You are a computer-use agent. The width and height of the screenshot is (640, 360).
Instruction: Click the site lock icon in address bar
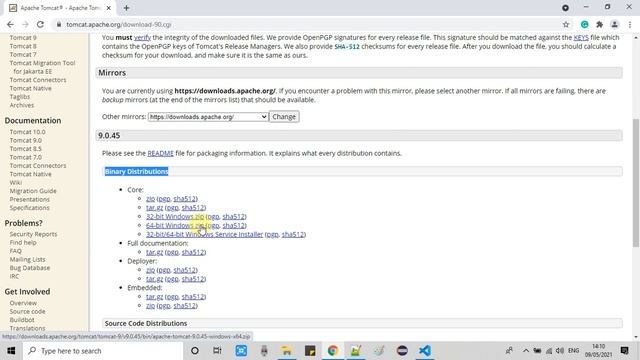59,24
